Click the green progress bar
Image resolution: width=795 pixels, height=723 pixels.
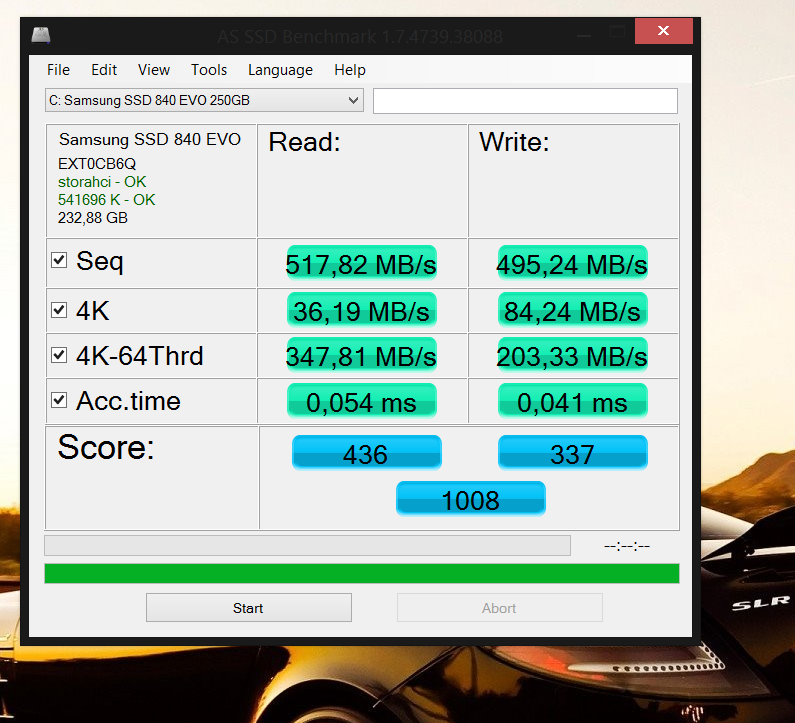(x=361, y=573)
